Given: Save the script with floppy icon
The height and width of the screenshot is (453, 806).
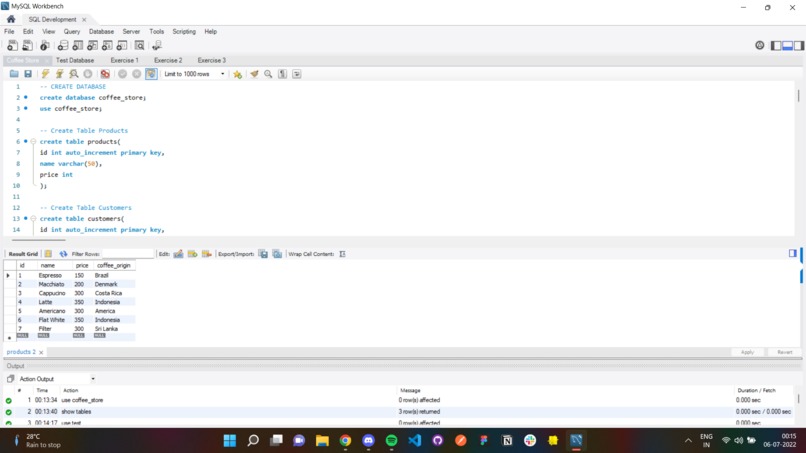Looking at the screenshot, I should tap(28, 74).
